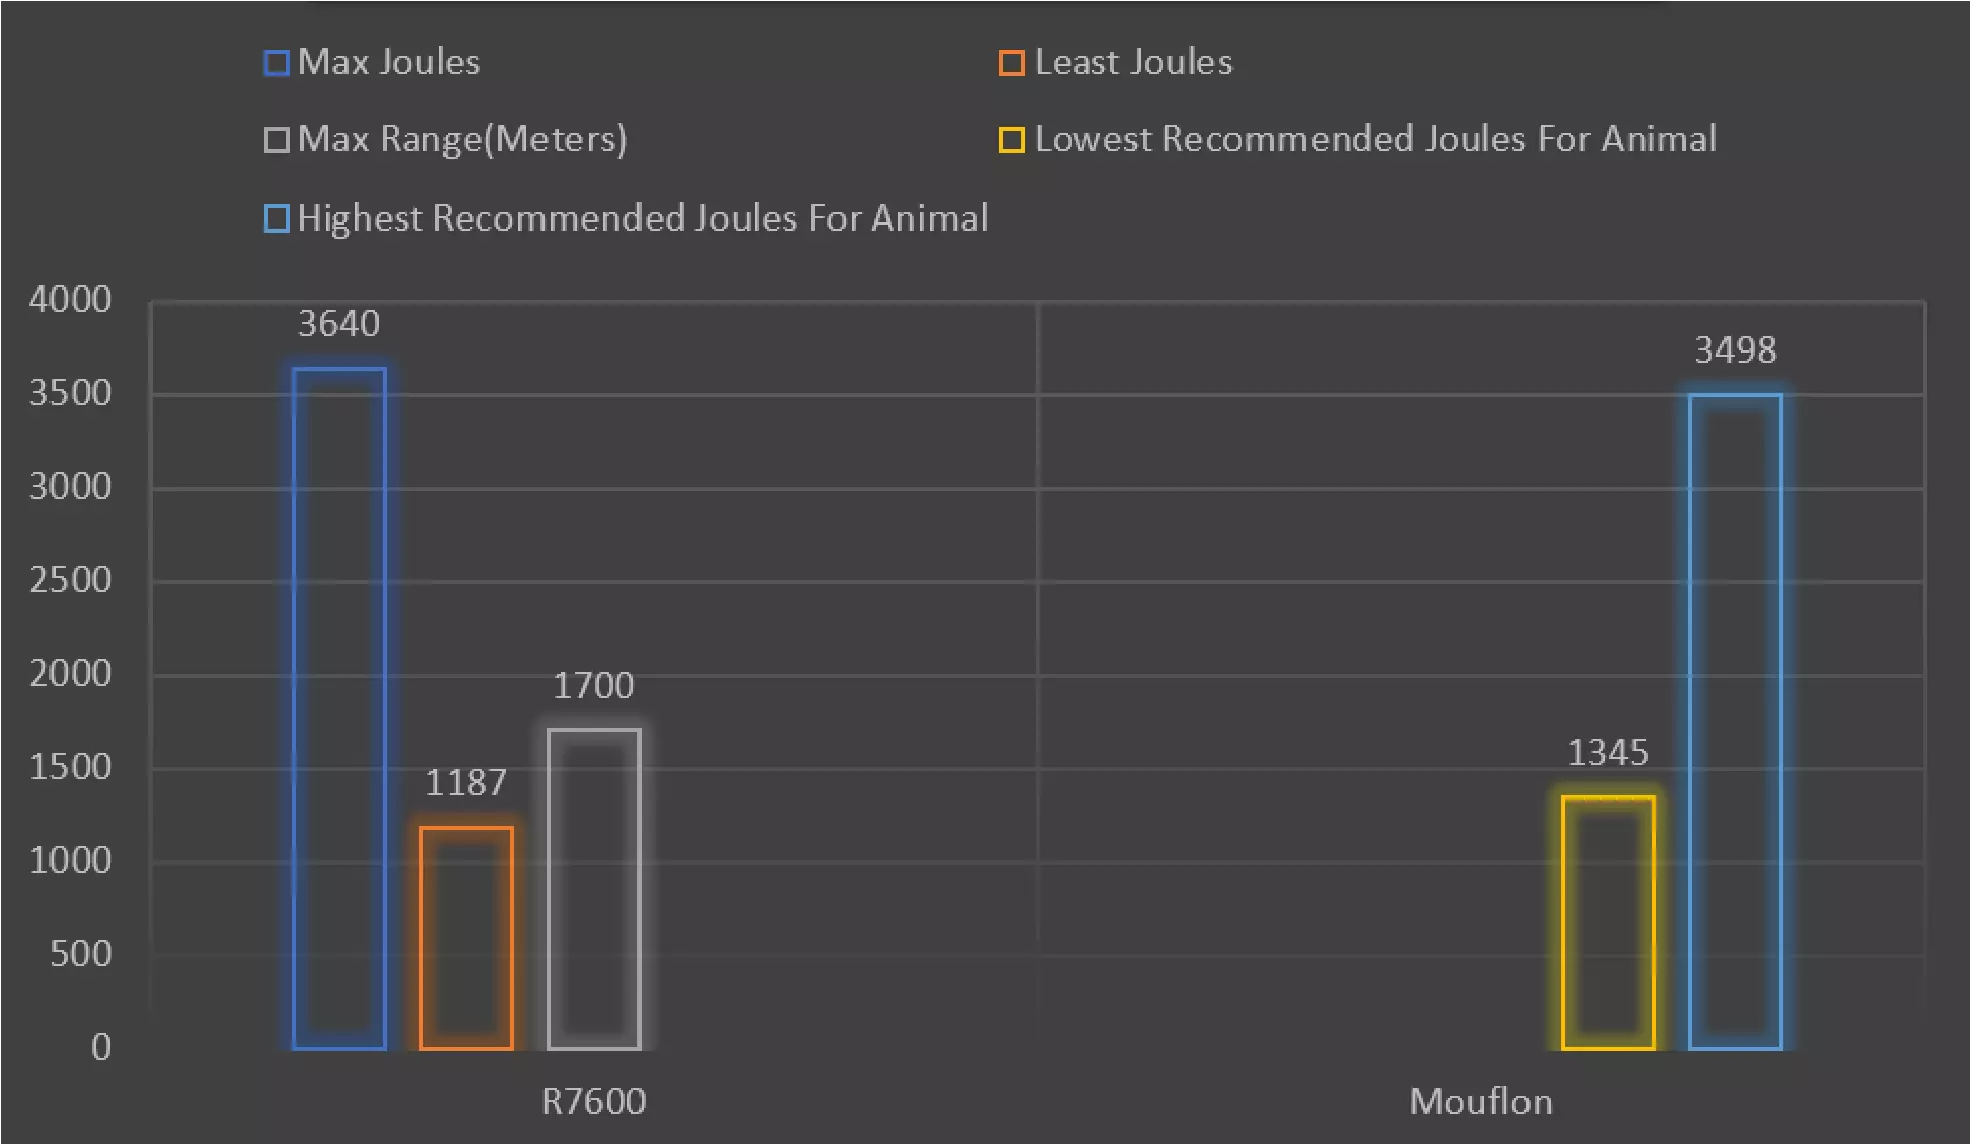This screenshot has height=1144, width=1970.
Task: Select the Max Range(Meters) legend entry text
Action: 462,139
